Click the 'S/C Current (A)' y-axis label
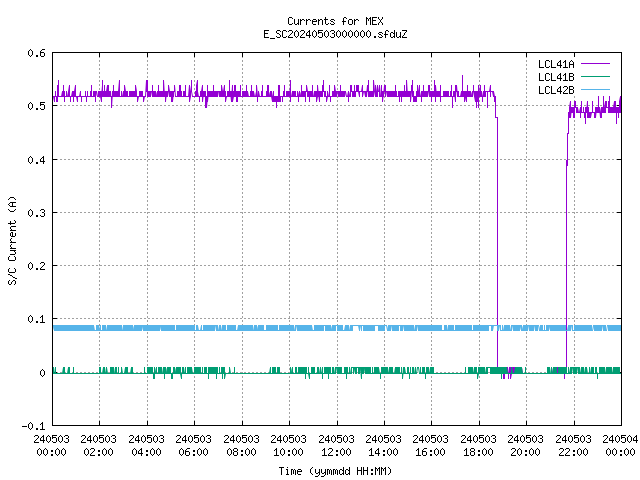 [12, 241]
